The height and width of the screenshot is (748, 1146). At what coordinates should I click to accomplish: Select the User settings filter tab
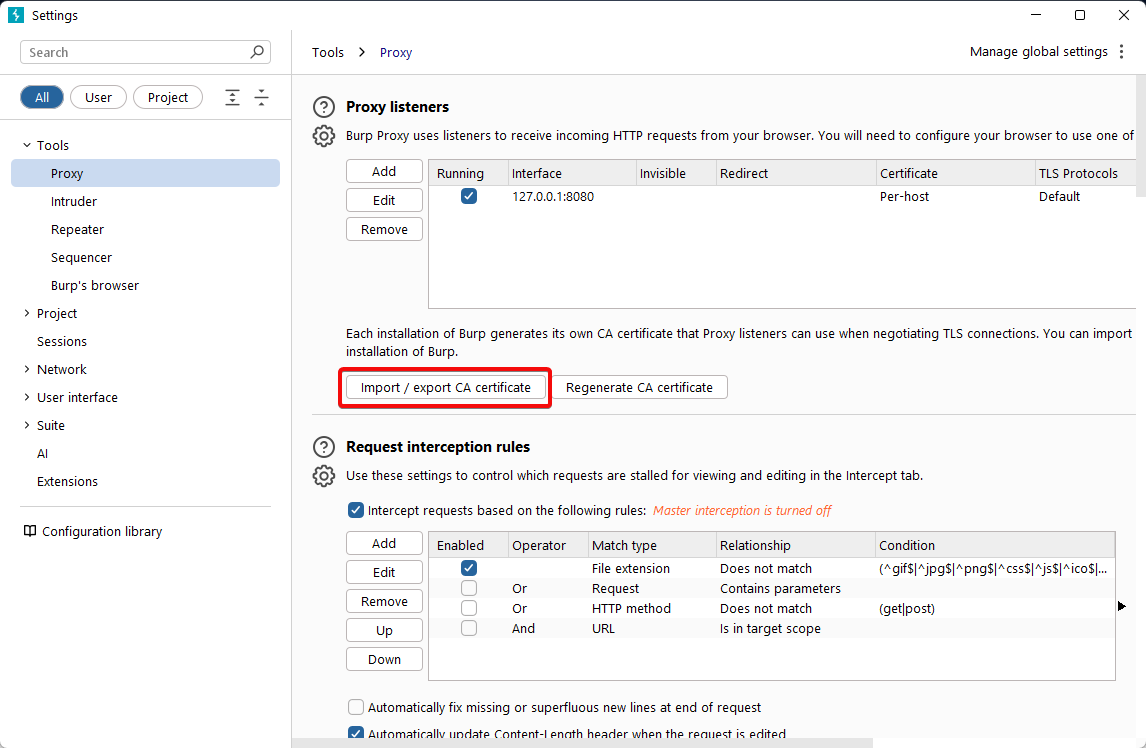(98, 97)
